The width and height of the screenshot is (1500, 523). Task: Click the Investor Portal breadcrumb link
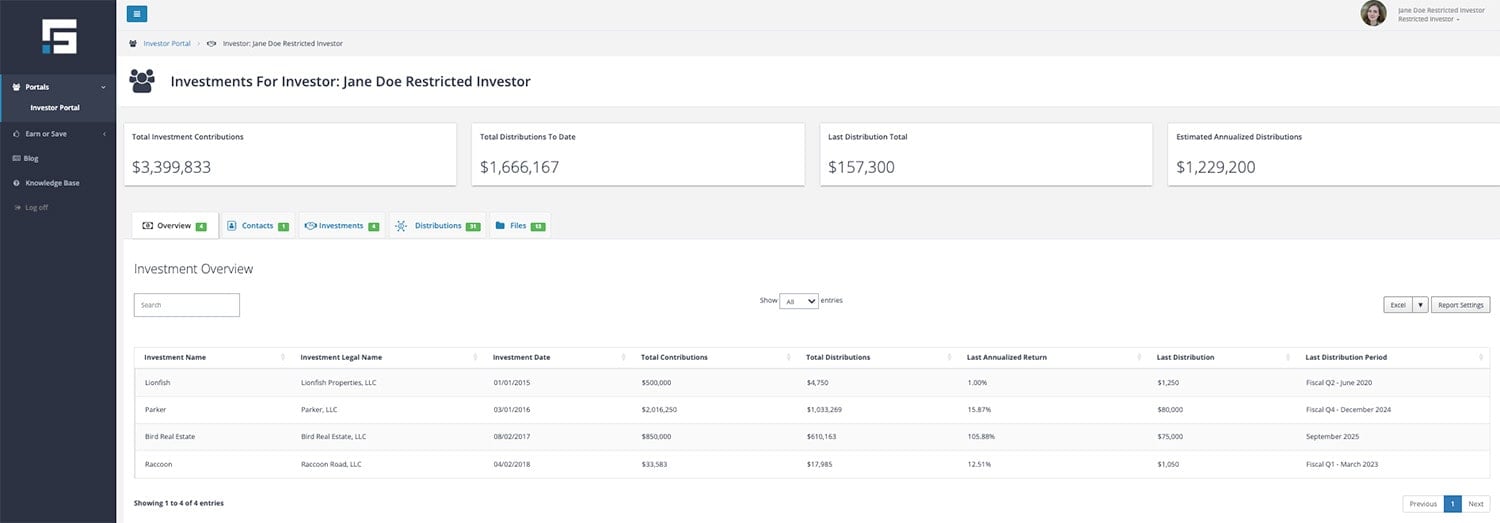[x=167, y=44]
